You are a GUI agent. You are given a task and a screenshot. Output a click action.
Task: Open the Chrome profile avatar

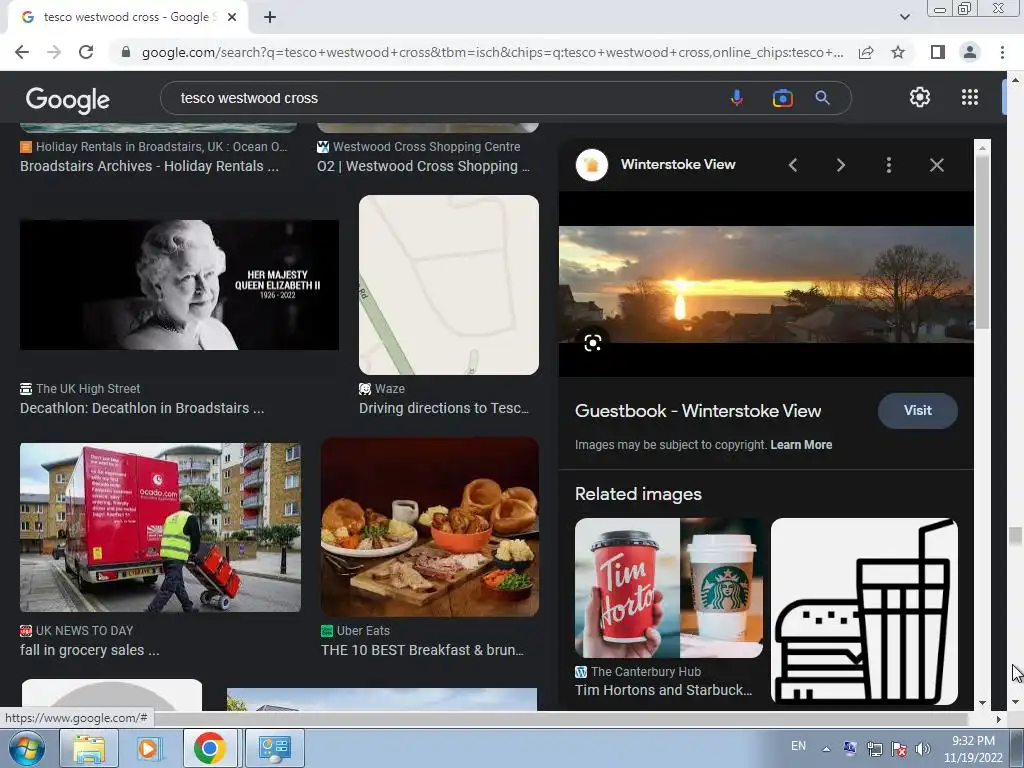[970, 52]
